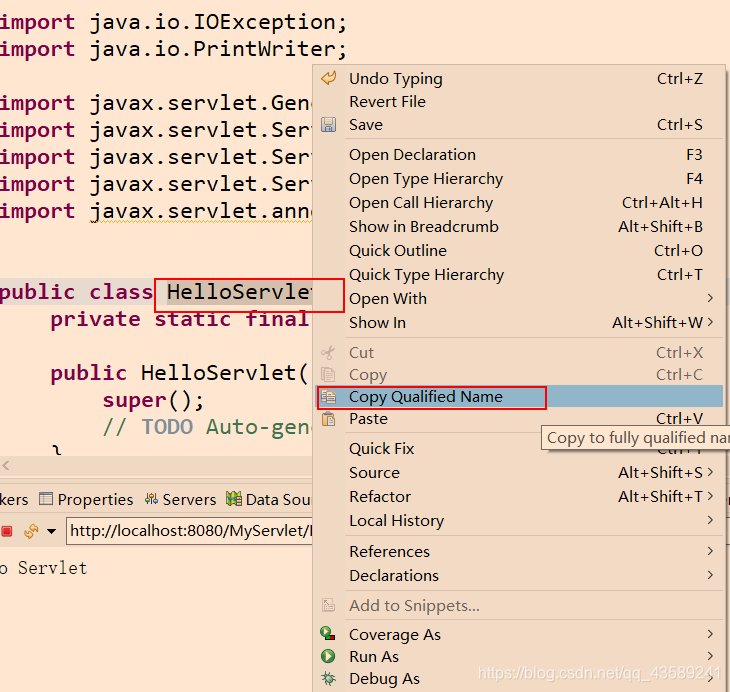Image resolution: width=730 pixels, height=692 pixels.
Task: Click the Data Source tab icon
Action: click(x=234, y=499)
